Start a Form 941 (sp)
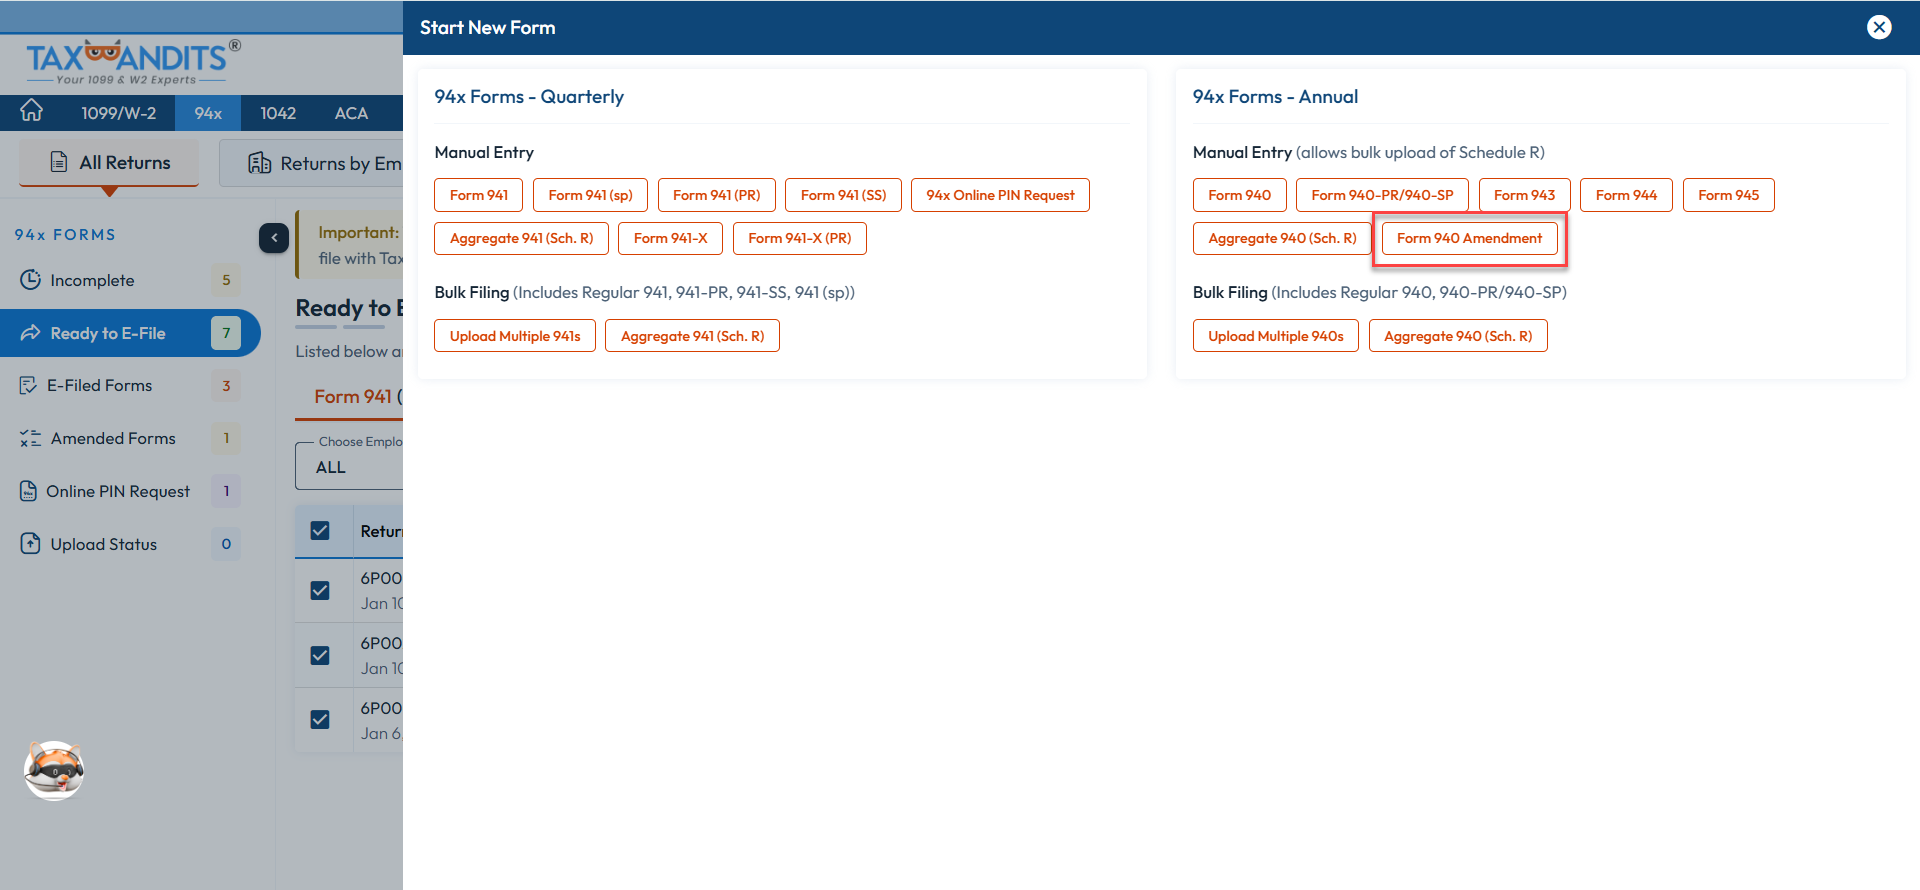 point(590,195)
